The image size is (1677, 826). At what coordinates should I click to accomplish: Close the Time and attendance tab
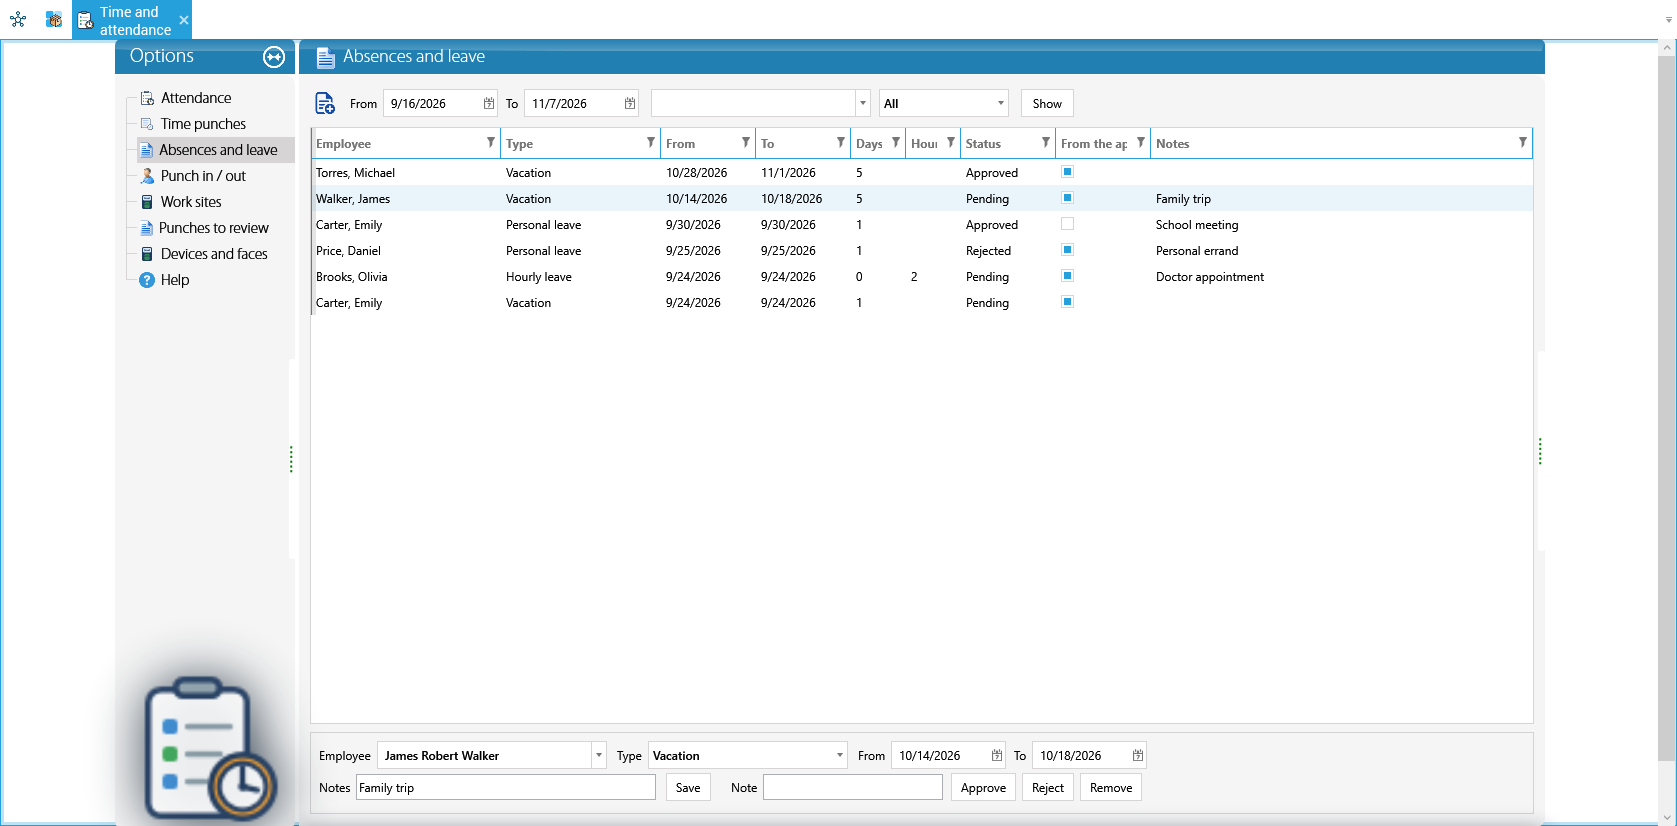click(x=184, y=20)
